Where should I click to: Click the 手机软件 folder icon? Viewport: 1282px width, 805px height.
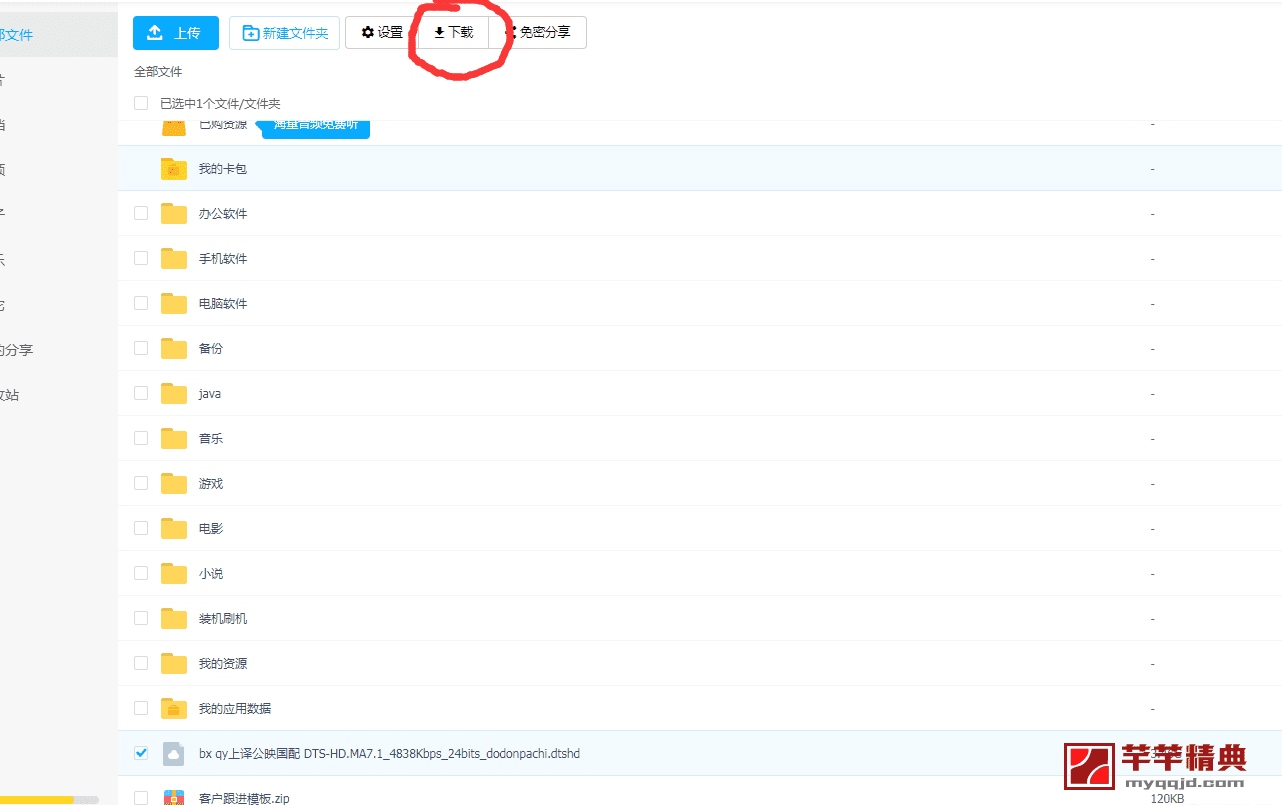tap(174, 259)
